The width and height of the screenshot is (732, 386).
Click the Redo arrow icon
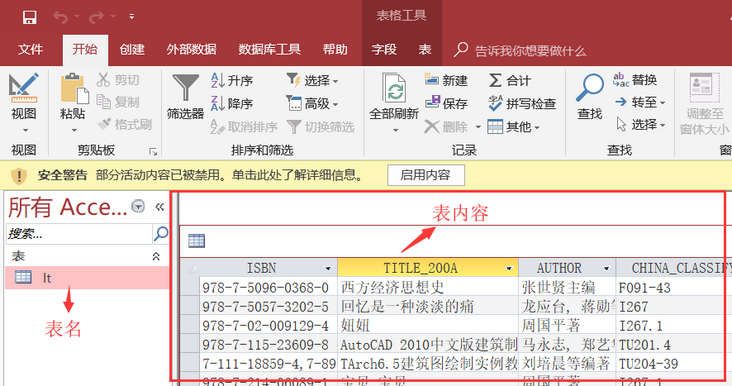[96, 17]
